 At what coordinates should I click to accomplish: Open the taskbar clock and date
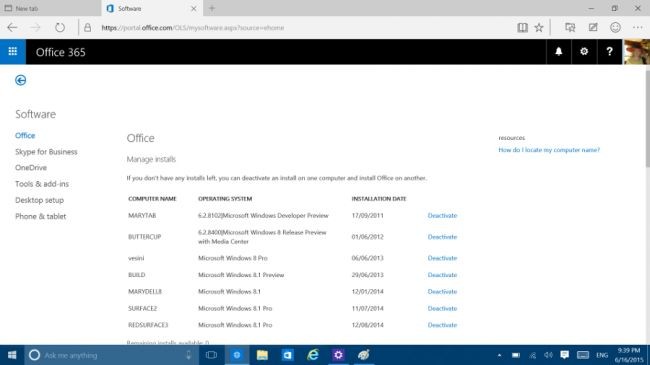(629, 355)
